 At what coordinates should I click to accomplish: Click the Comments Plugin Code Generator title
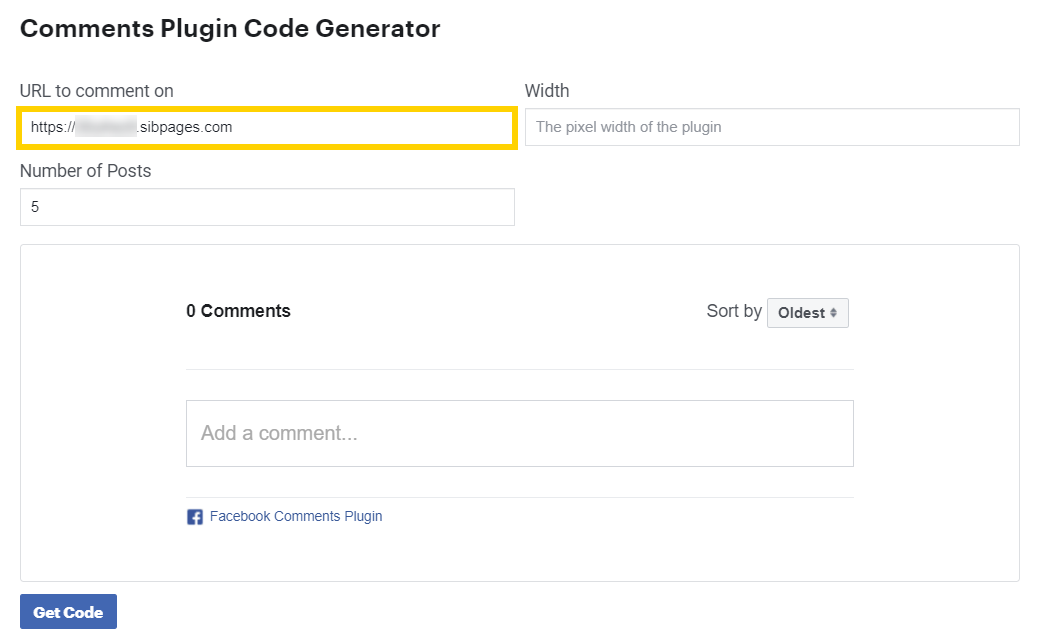click(x=231, y=28)
